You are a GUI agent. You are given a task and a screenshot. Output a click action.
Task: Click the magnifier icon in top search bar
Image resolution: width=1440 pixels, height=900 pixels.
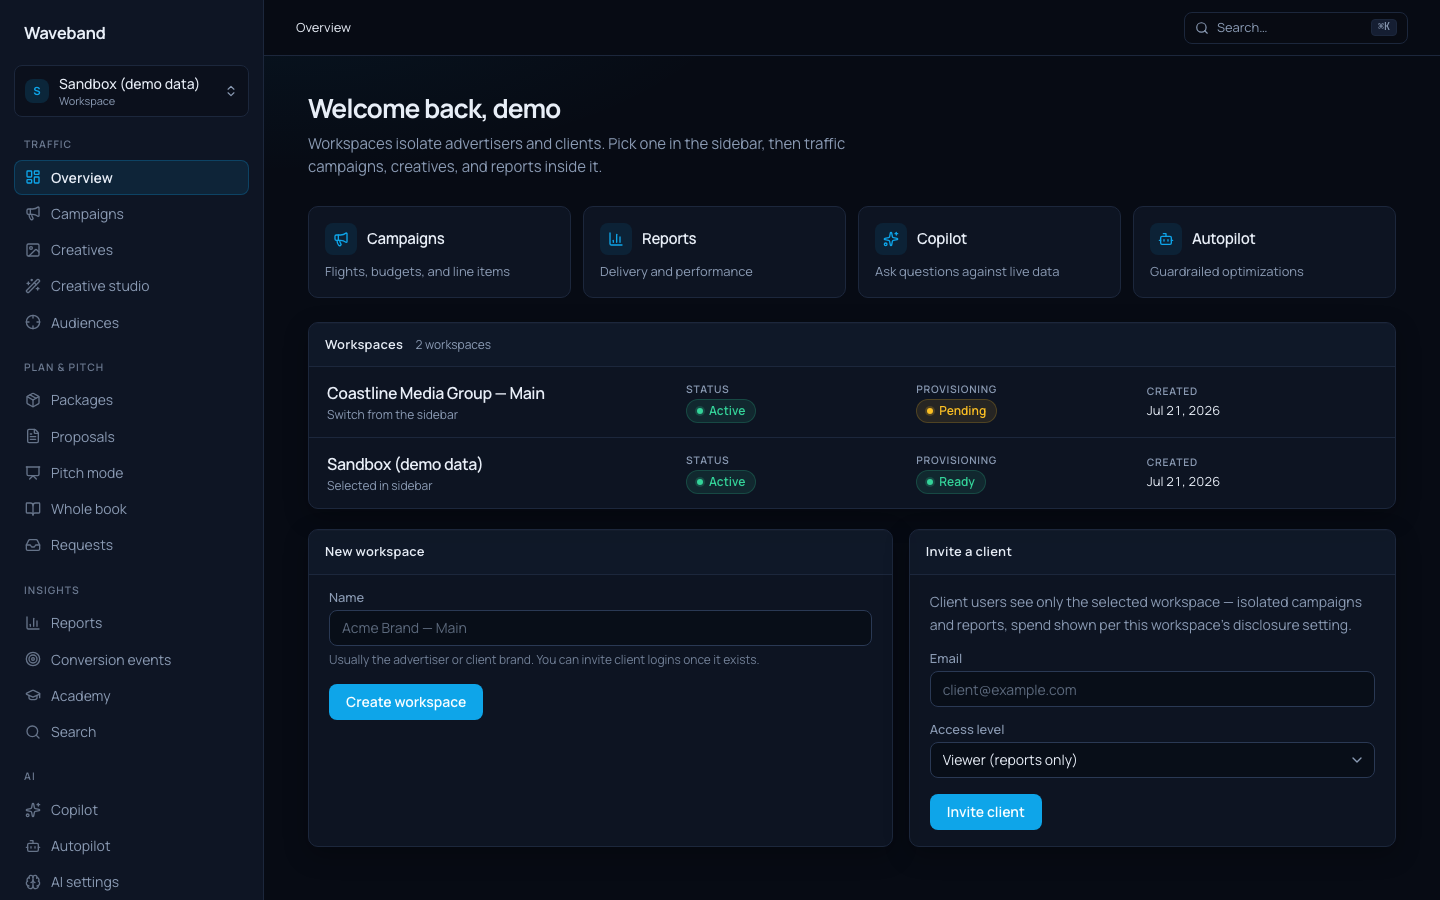pyautogui.click(x=1202, y=28)
